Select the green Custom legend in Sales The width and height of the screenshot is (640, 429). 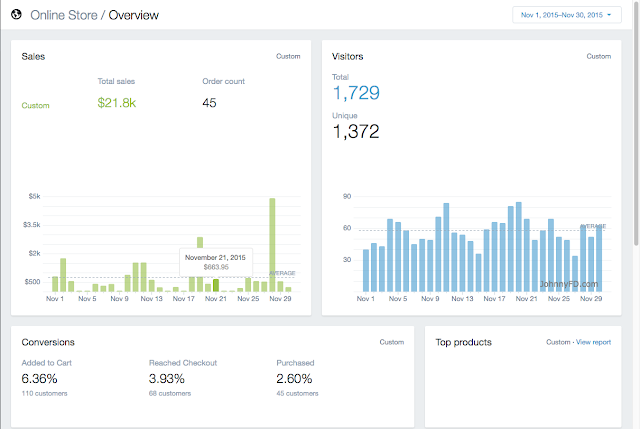tap(36, 105)
